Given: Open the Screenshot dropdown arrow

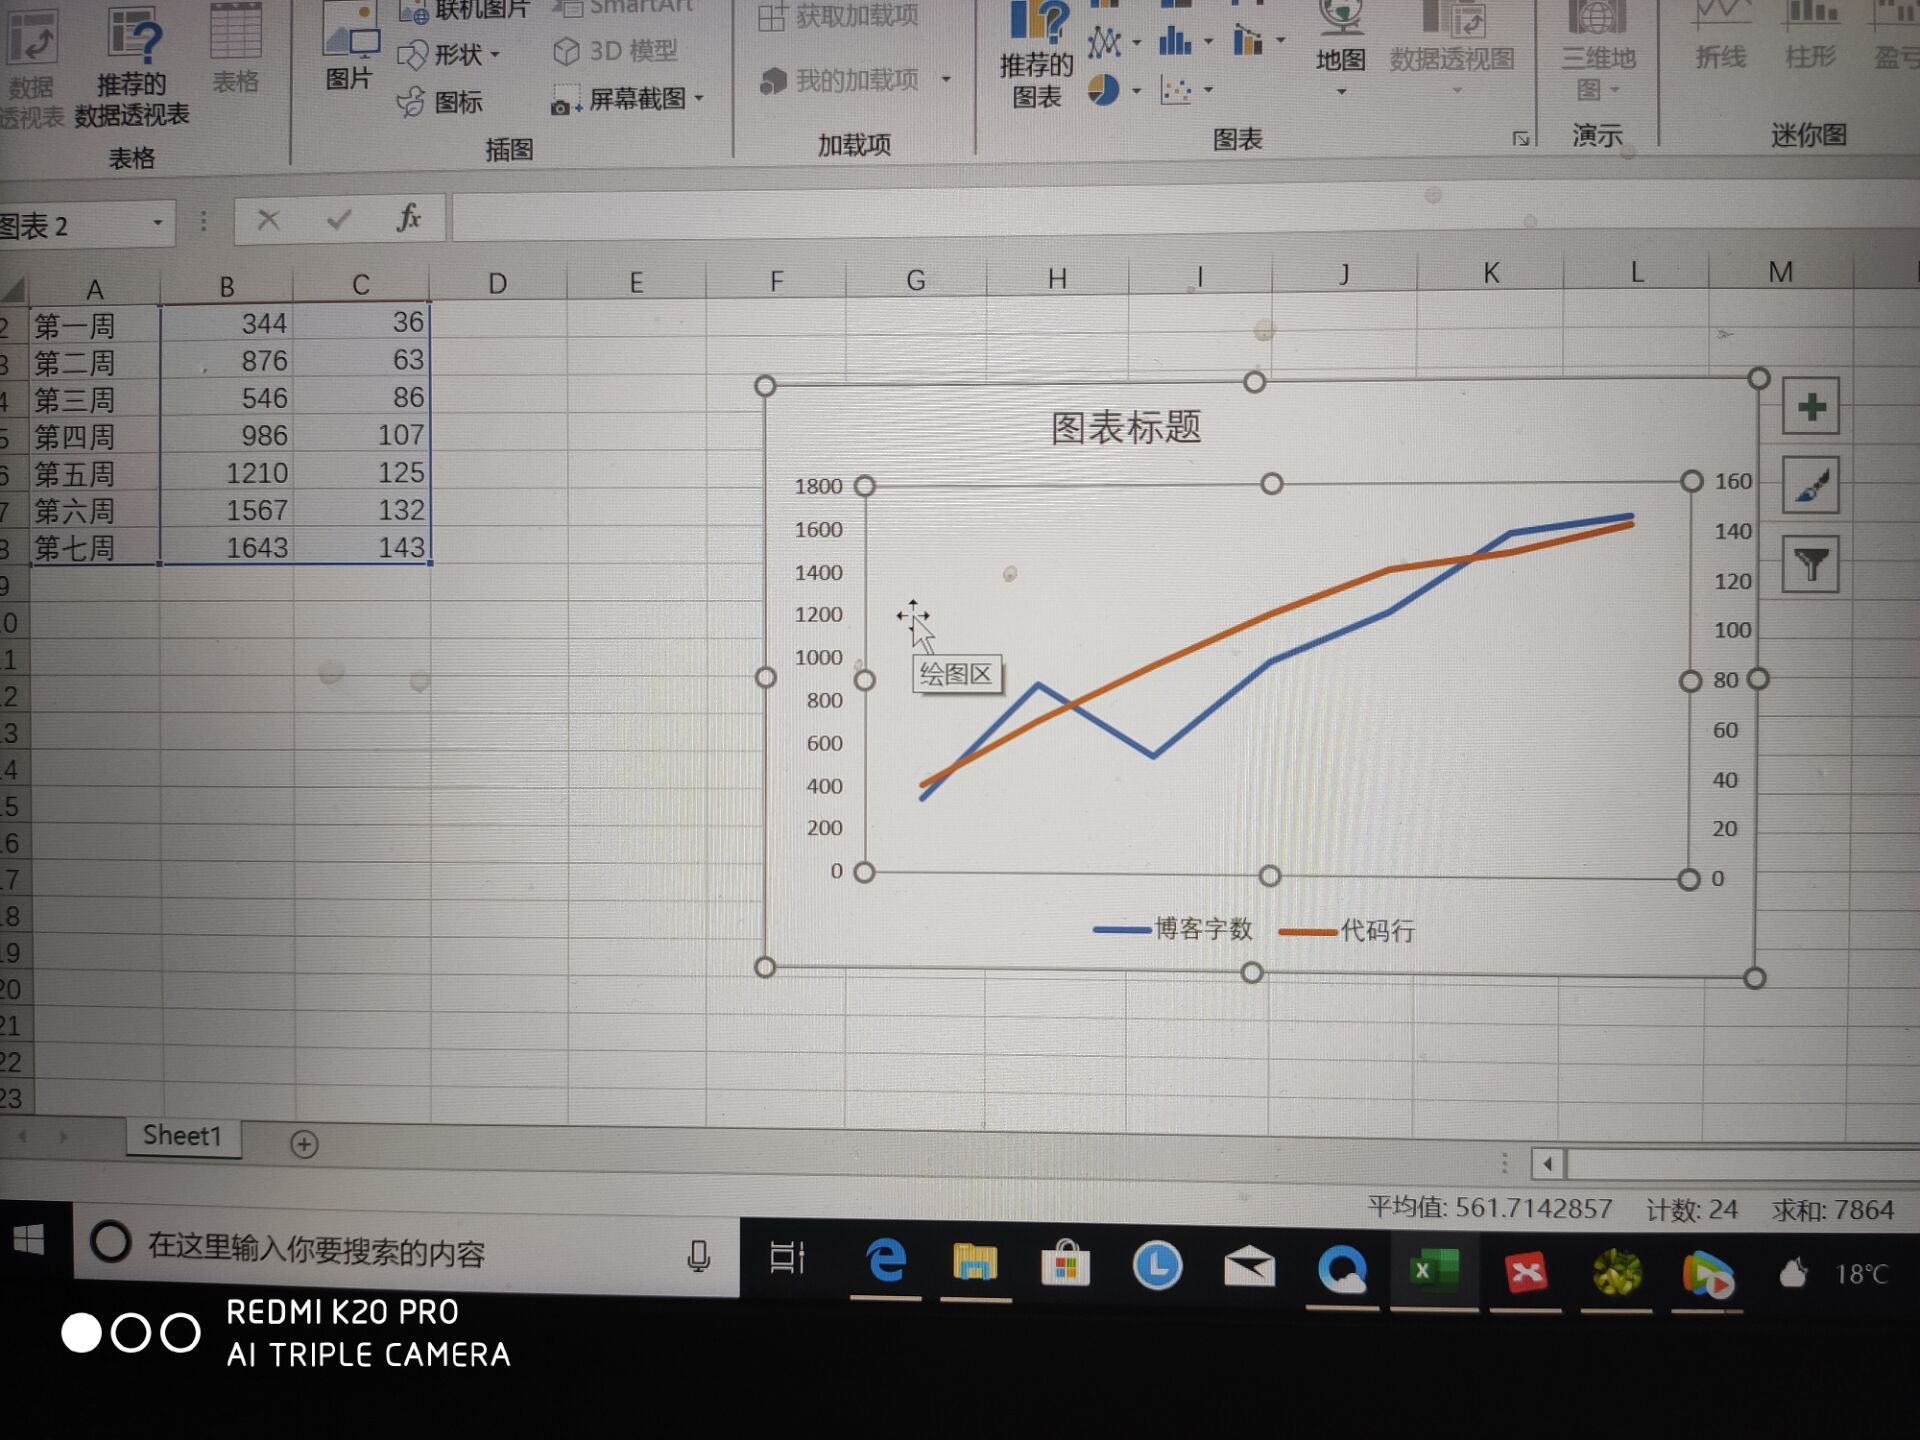Looking at the screenshot, I should click(x=699, y=98).
